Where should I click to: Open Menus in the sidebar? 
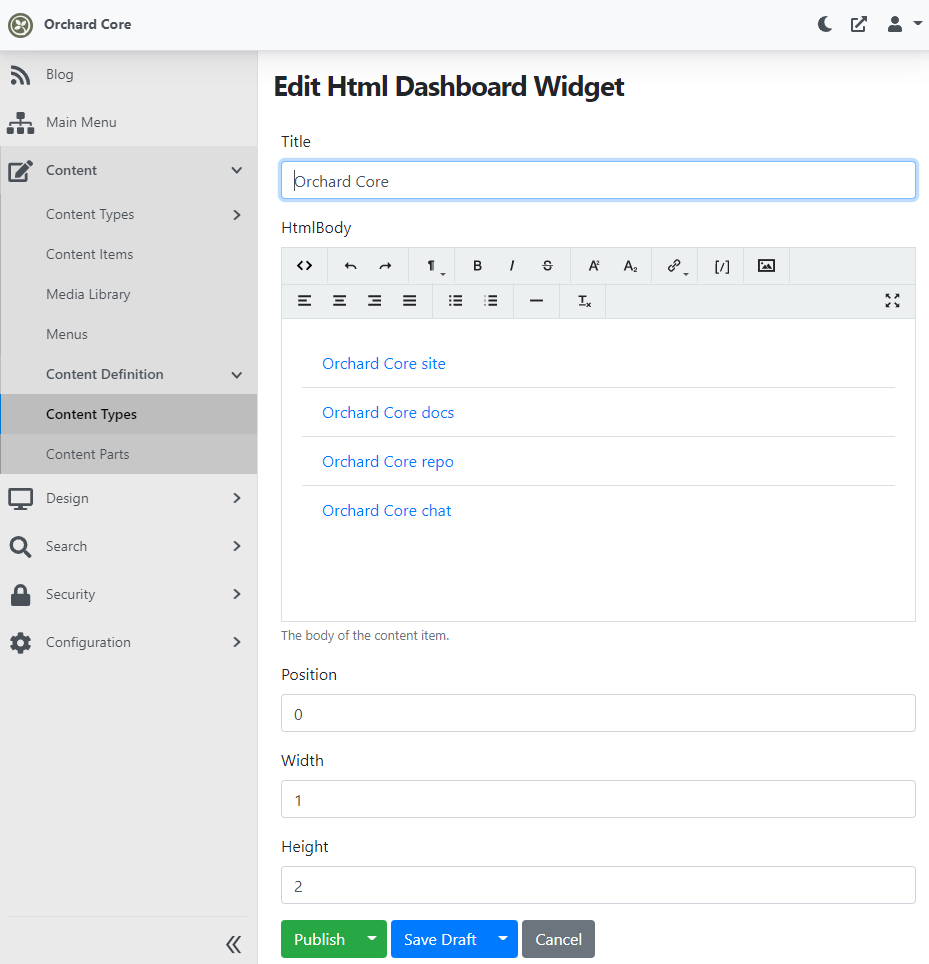point(67,334)
